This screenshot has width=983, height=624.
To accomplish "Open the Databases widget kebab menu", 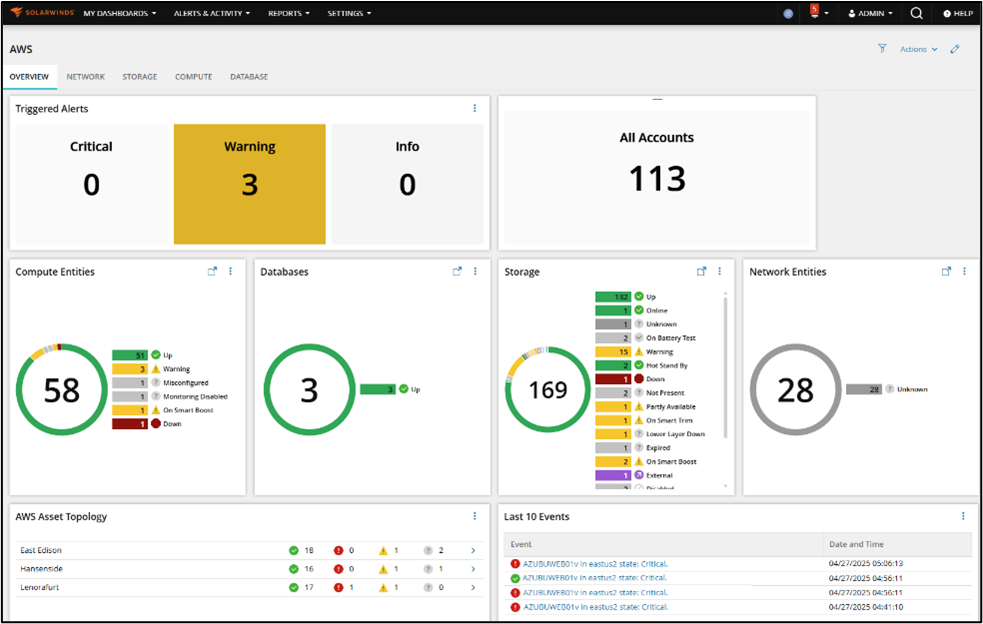I will (475, 272).
